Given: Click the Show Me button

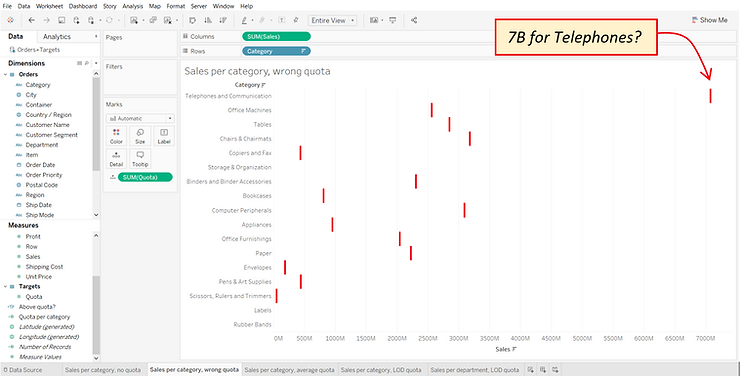Looking at the screenshot, I should pyautogui.click(x=709, y=20).
